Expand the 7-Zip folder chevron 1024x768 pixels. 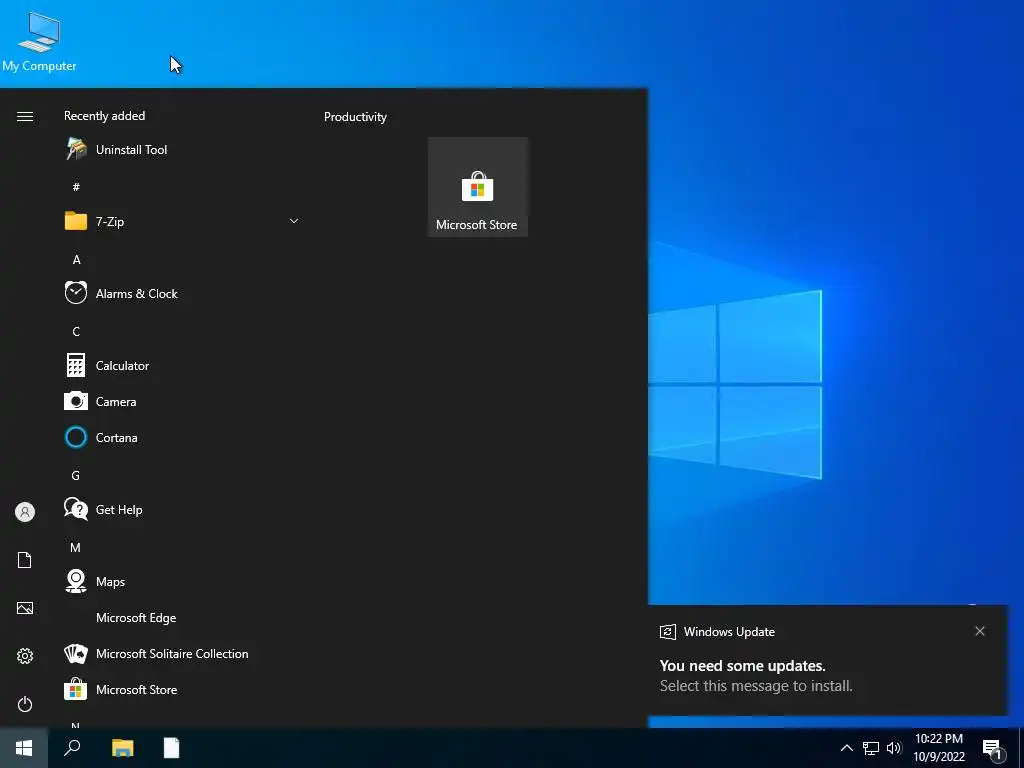tap(294, 221)
